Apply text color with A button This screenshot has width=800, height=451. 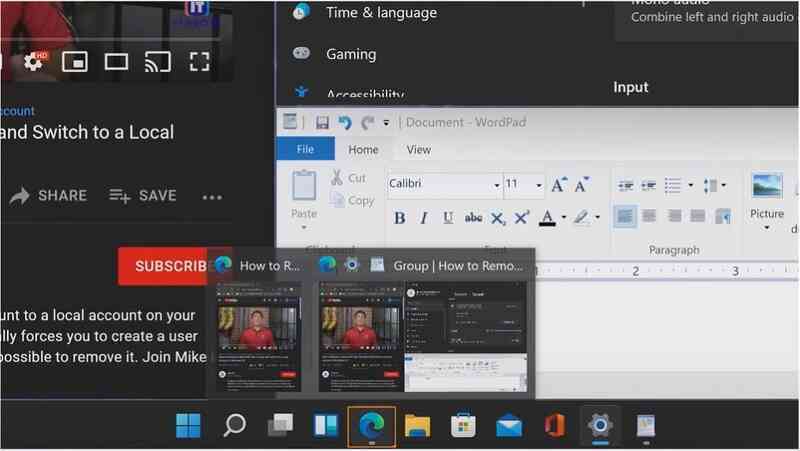click(547, 218)
